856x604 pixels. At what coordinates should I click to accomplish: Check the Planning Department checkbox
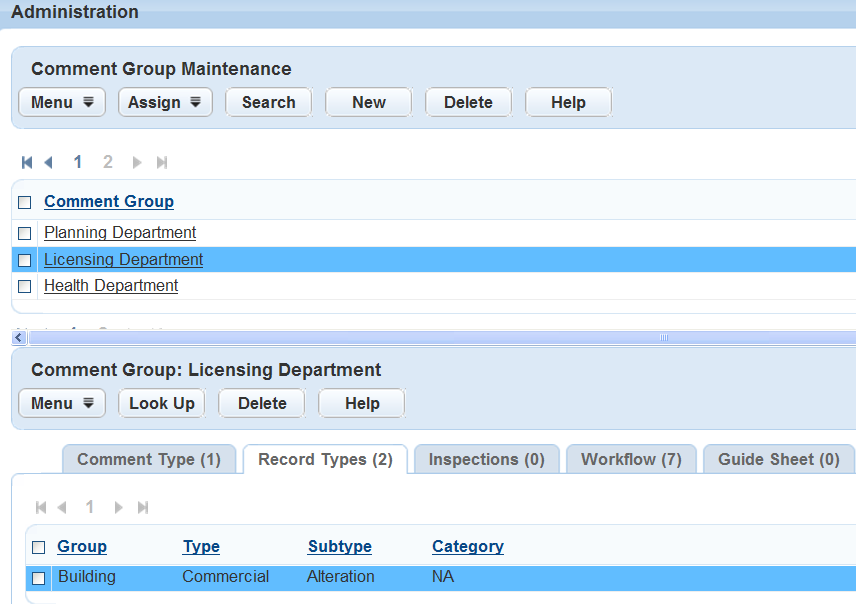[25, 234]
